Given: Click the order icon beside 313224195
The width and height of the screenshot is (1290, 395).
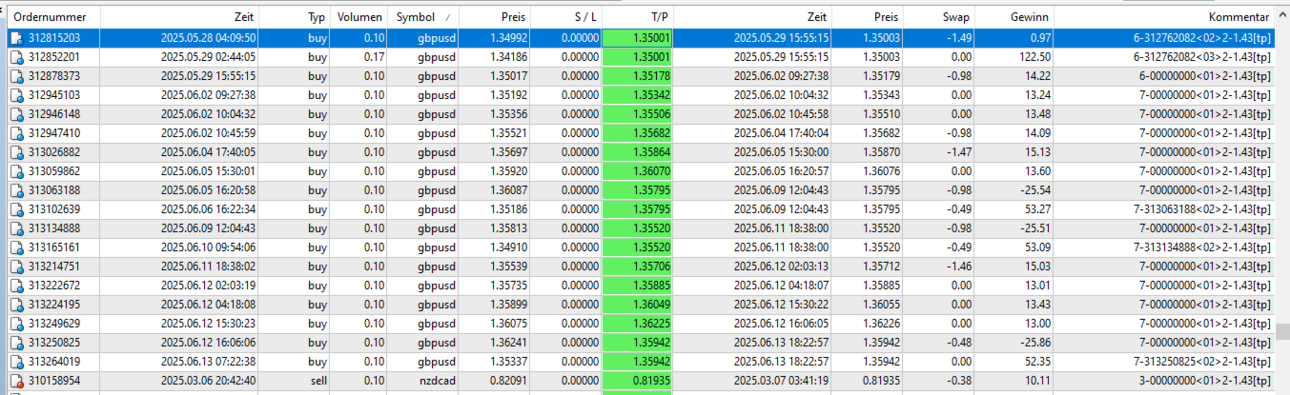Looking at the screenshot, I should click(x=16, y=304).
